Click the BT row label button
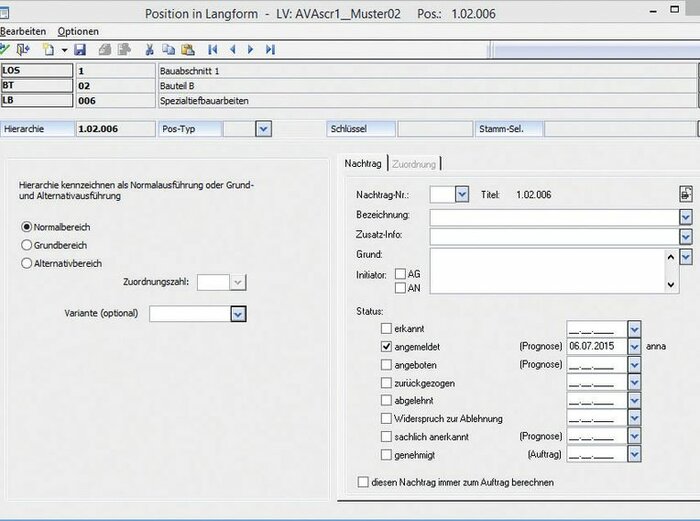Image resolution: width=700 pixels, height=521 pixels. [37, 85]
